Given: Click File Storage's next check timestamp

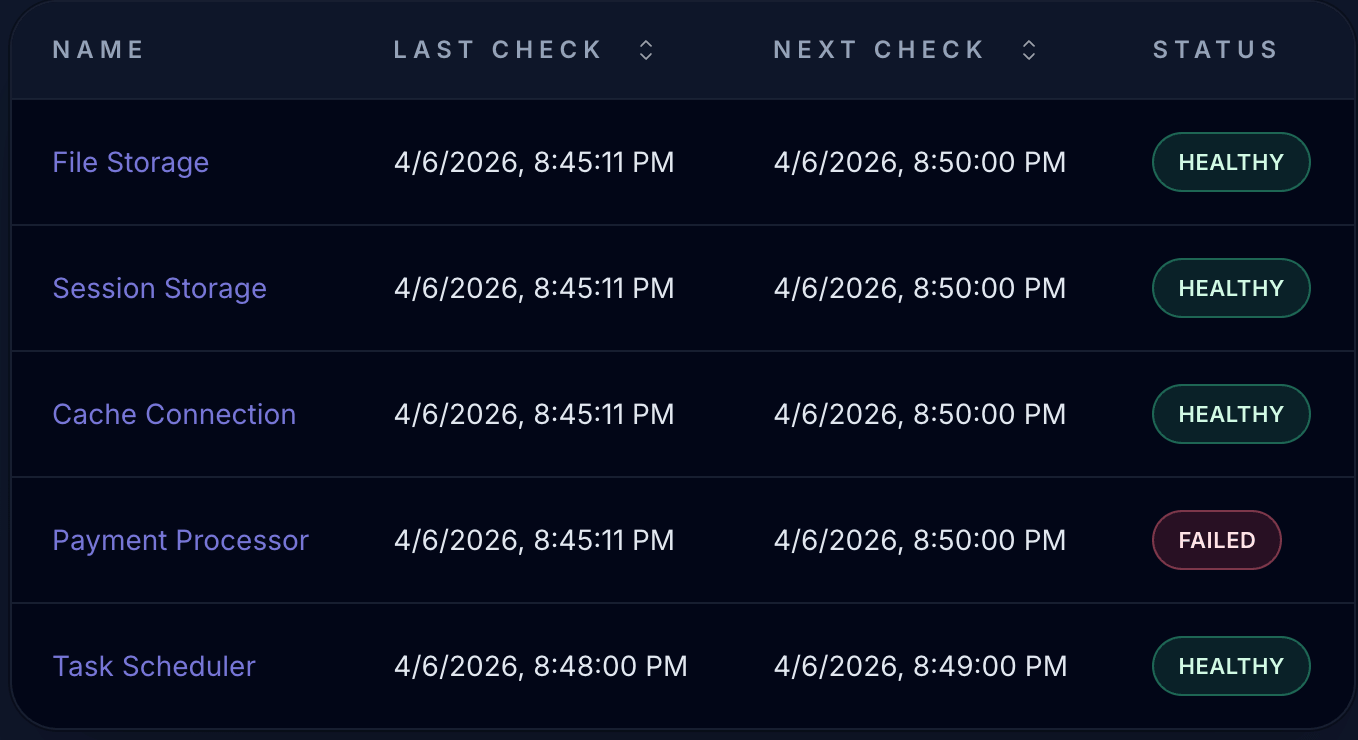Looking at the screenshot, I should [x=919, y=162].
